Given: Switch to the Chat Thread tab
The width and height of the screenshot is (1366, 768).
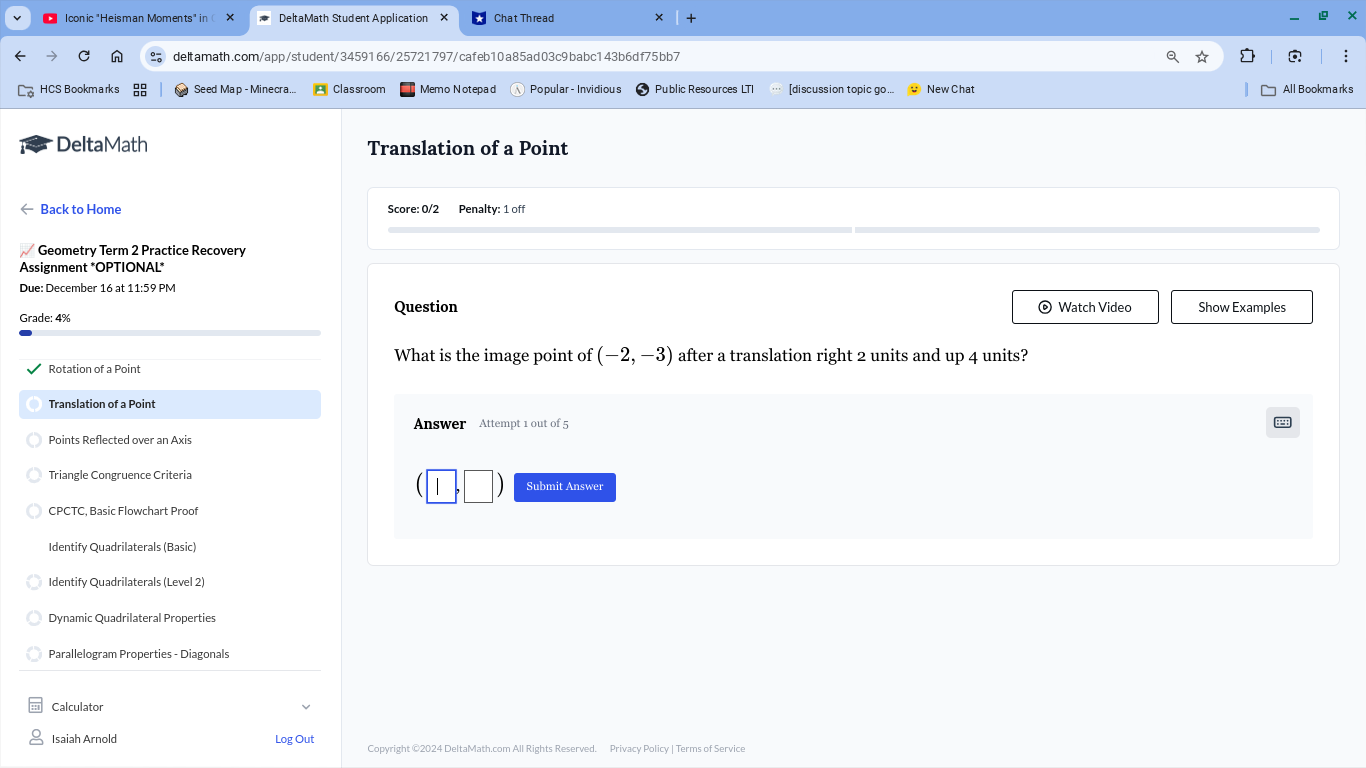Looking at the screenshot, I should [568, 18].
